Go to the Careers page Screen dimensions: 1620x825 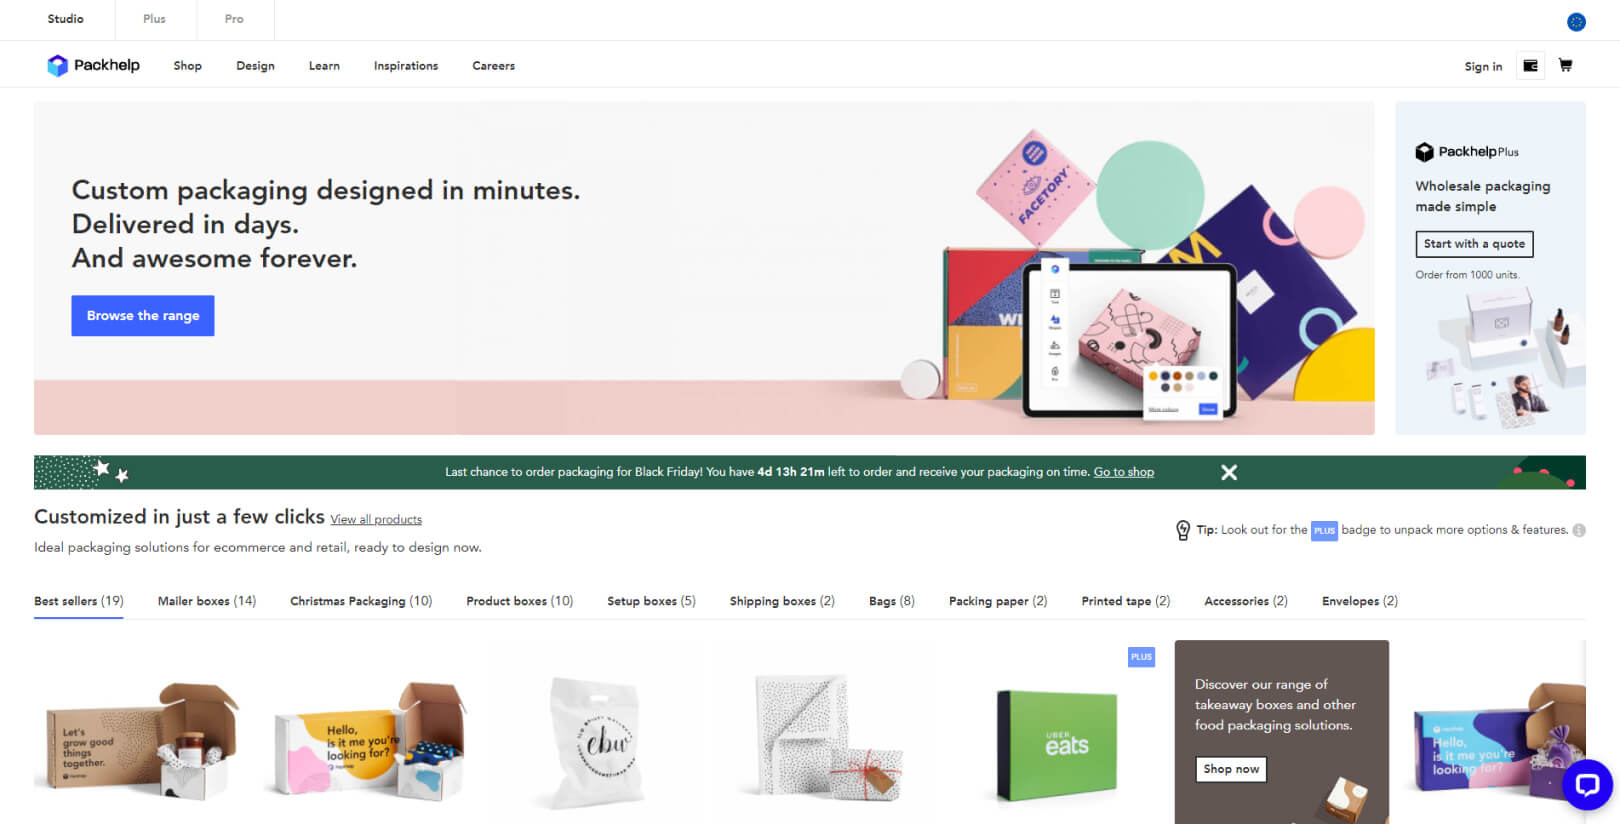click(x=494, y=66)
